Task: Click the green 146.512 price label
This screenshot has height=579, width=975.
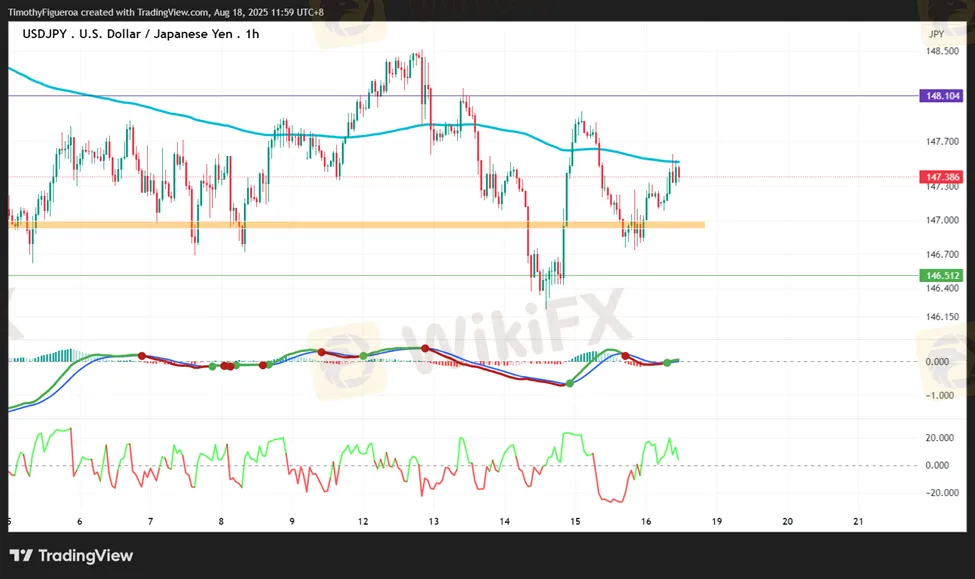Action: tap(943, 275)
